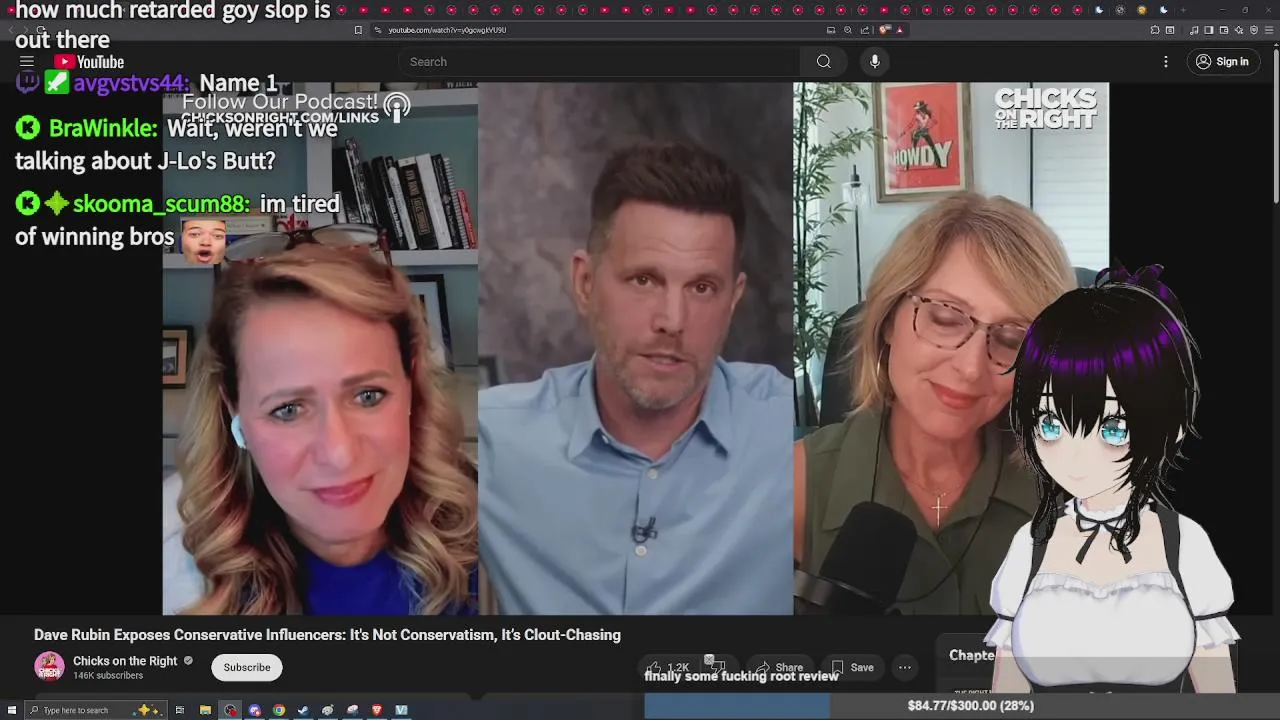Open the Chicks on the Right channel name
1280x720 pixels.
tap(125, 661)
